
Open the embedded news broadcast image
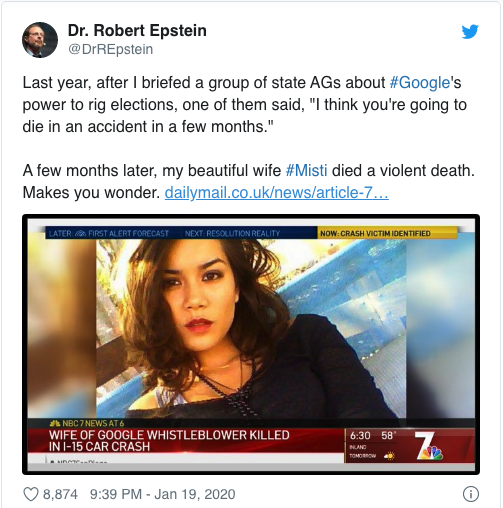point(251,345)
